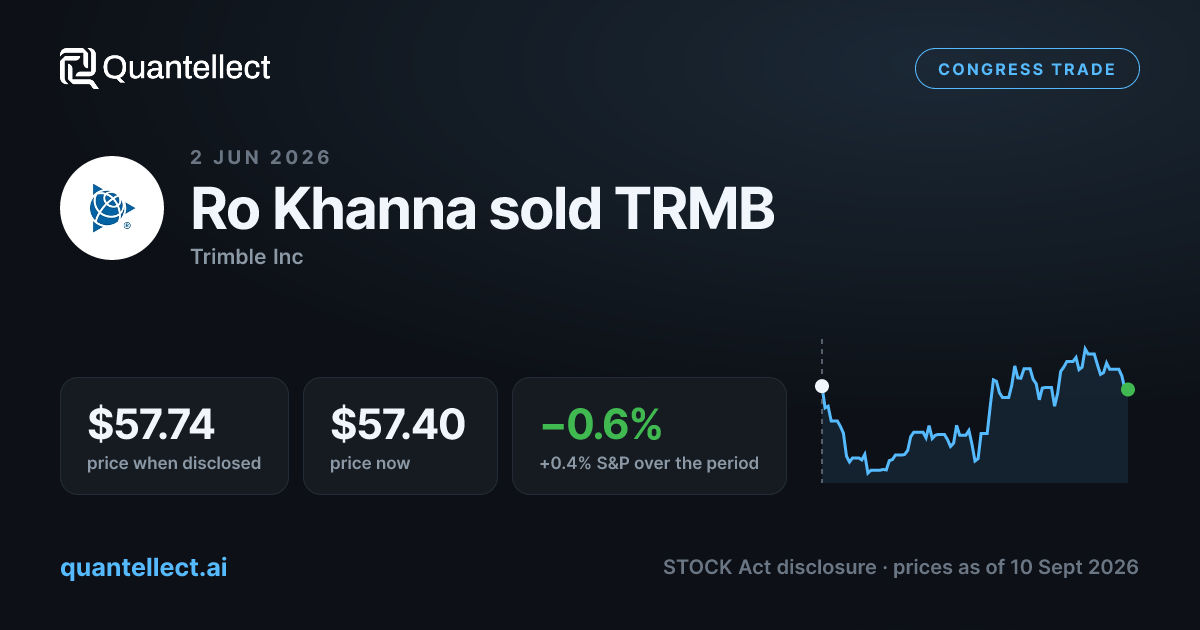The image size is (1200, 630).
Task: Select the Trimble Inc company name
Action: (246, 257)
